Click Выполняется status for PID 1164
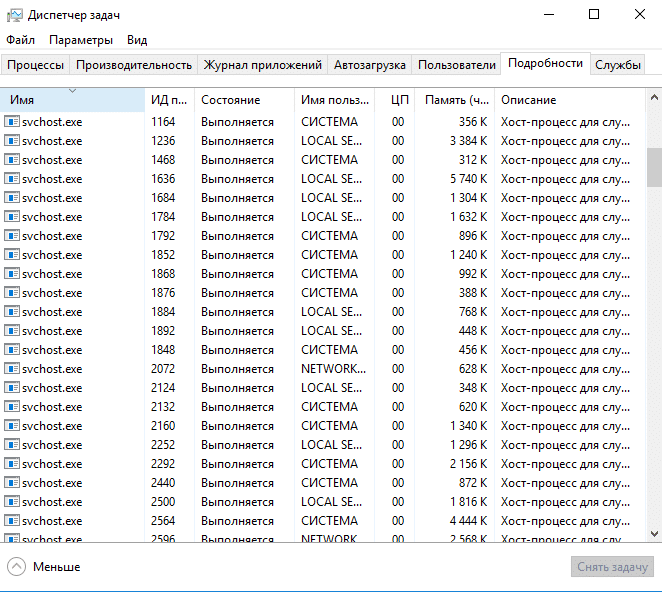The image size is (662, 592). (x=237, y=122)
